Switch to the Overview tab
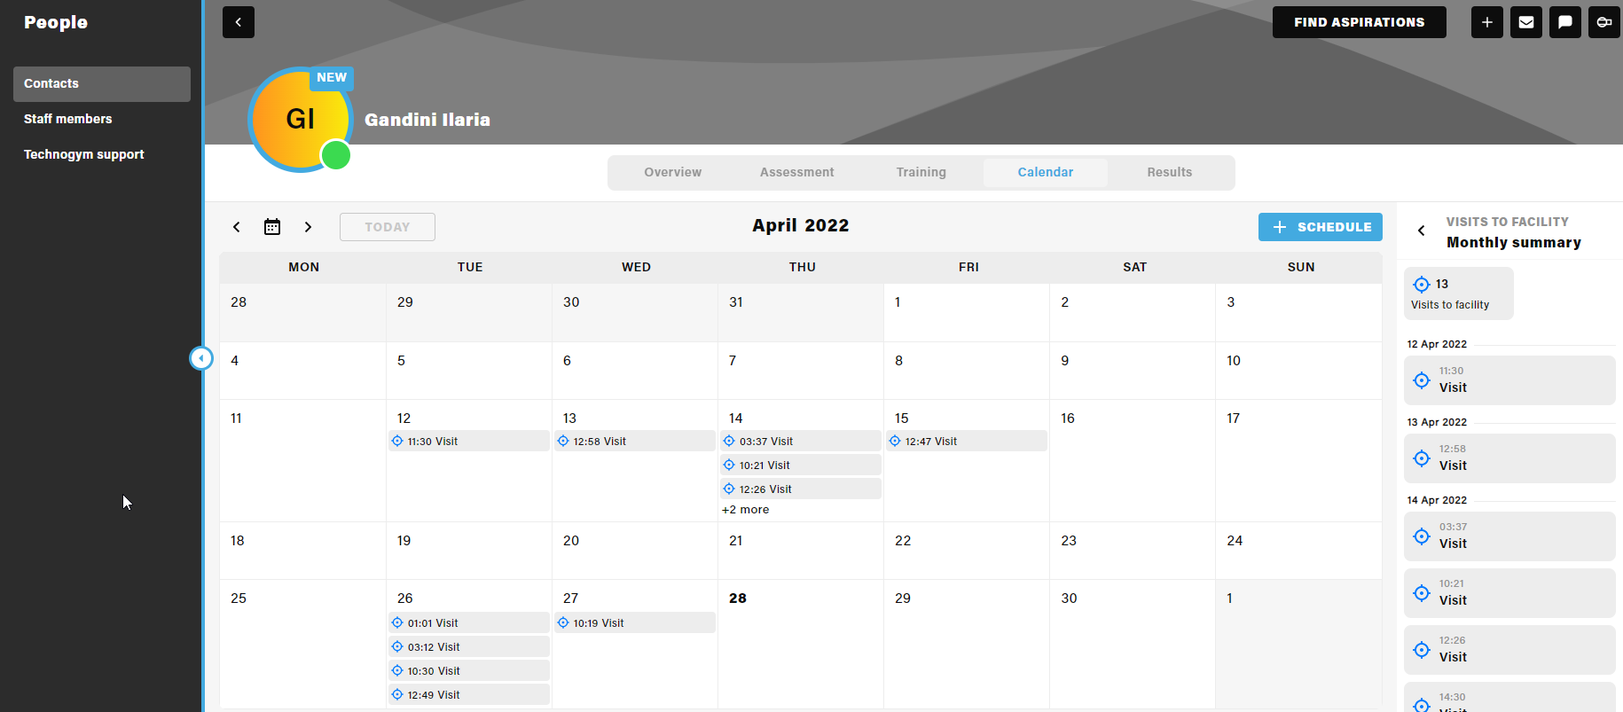1623x712 pixels. 673,172
